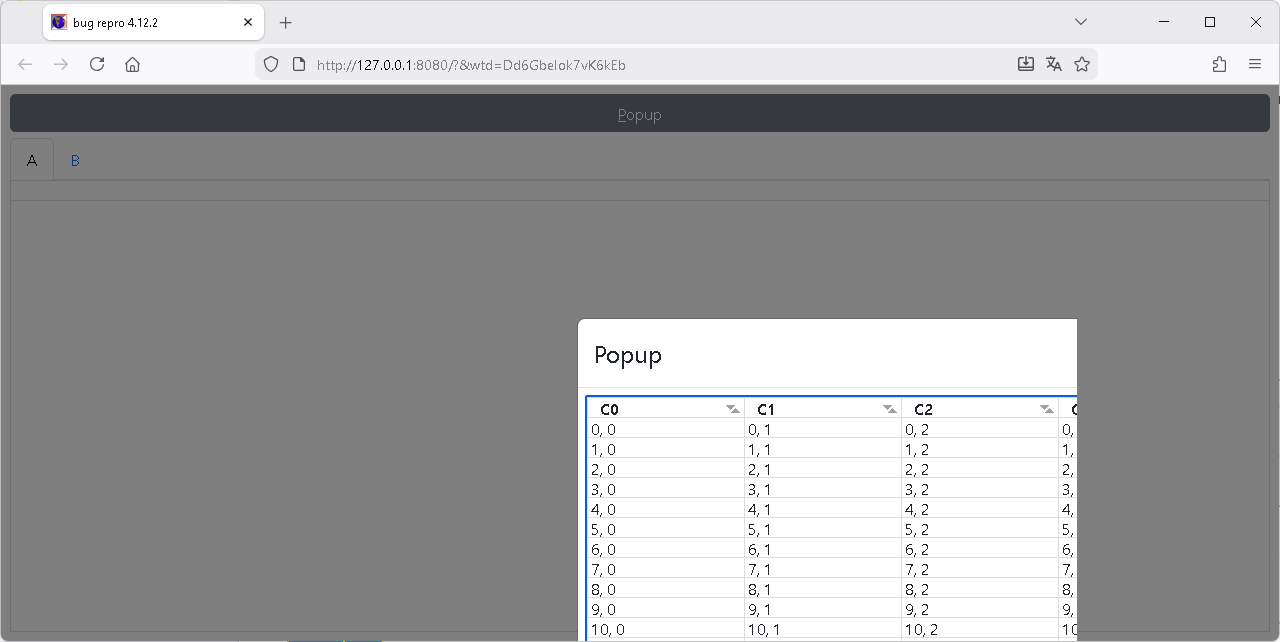The width and height of the screenshot is (1280, 642).
Task: Select tab A
Action: point(32,160)
